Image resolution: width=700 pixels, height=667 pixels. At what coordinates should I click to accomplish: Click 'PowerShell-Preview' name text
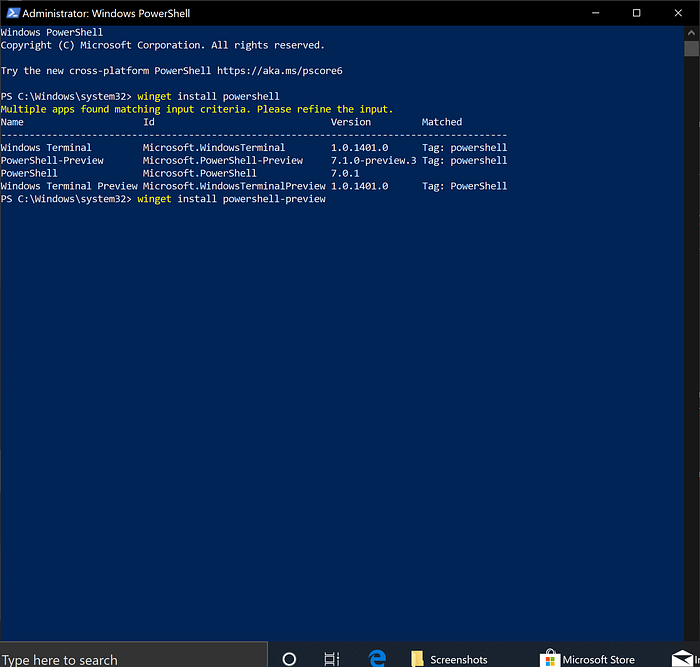coord(52,160)
